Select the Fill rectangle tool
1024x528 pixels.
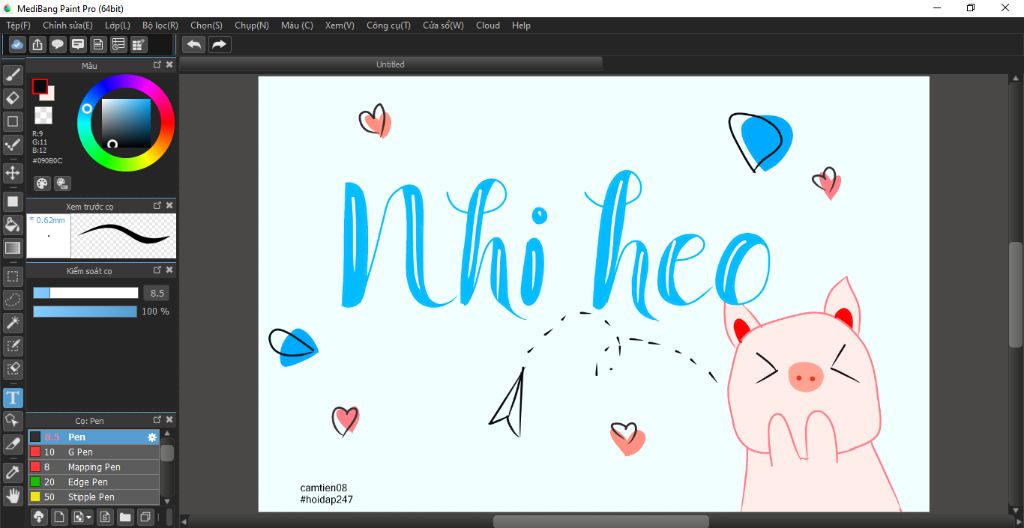[12, 202]
